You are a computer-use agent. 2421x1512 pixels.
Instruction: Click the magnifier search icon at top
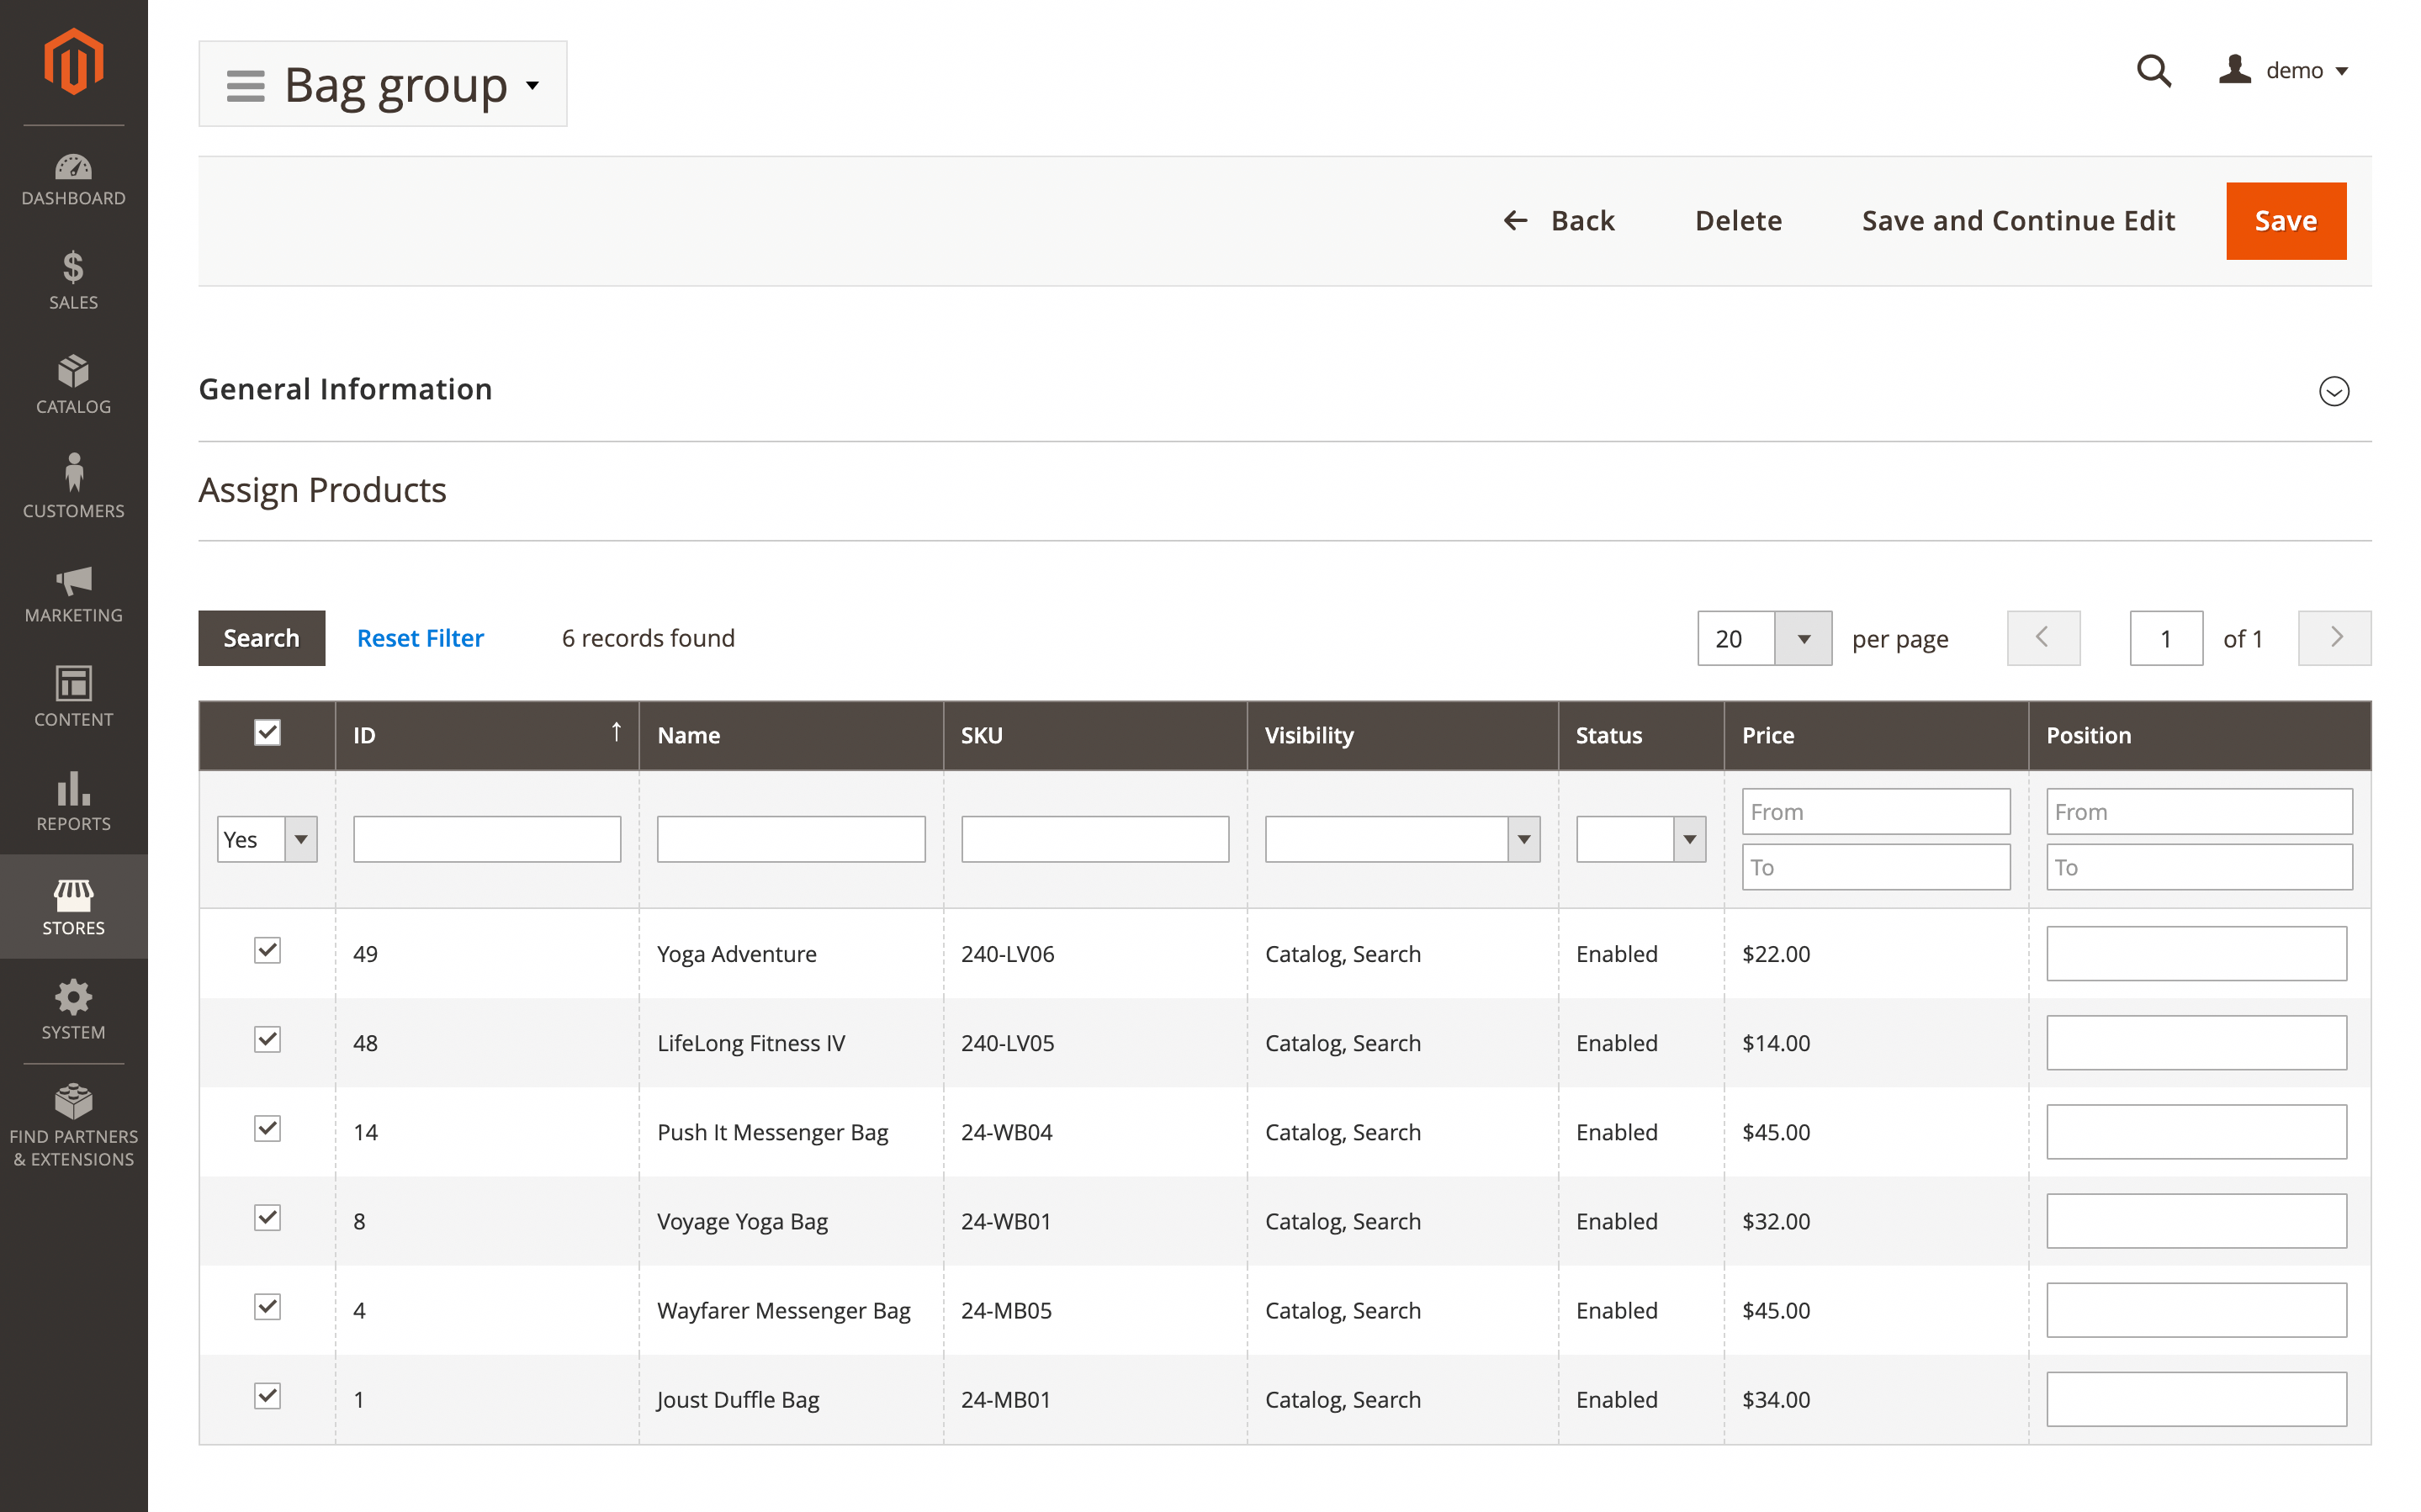point(2153,71)
